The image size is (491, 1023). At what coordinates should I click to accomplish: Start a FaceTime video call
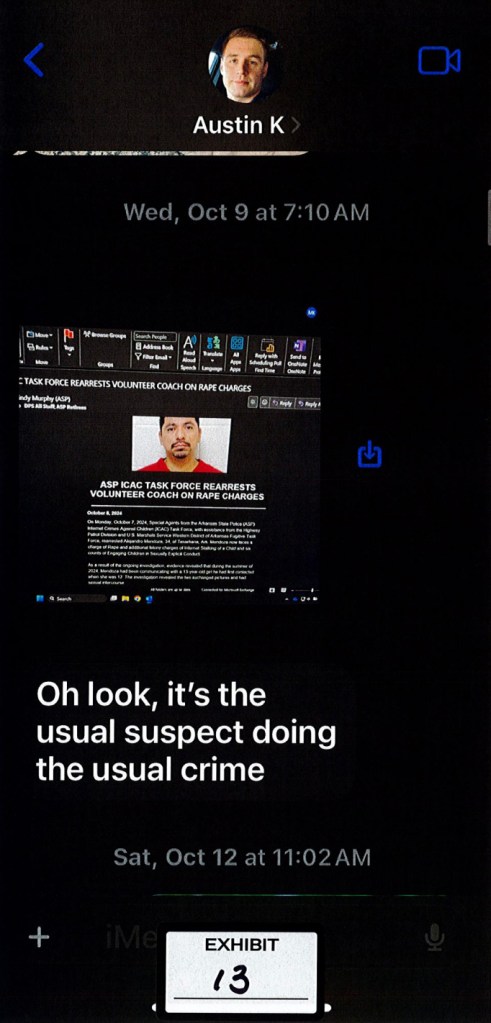point(439,61)
